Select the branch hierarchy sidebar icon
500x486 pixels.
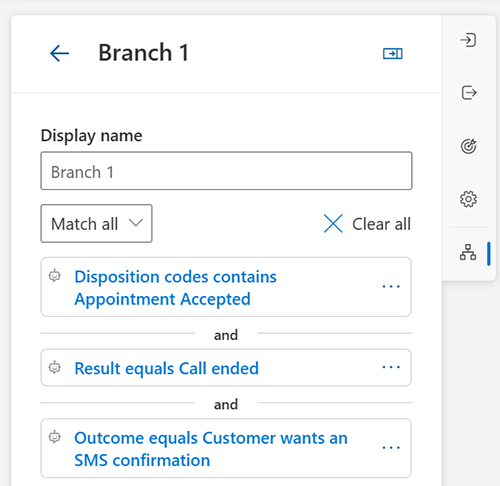468,252
